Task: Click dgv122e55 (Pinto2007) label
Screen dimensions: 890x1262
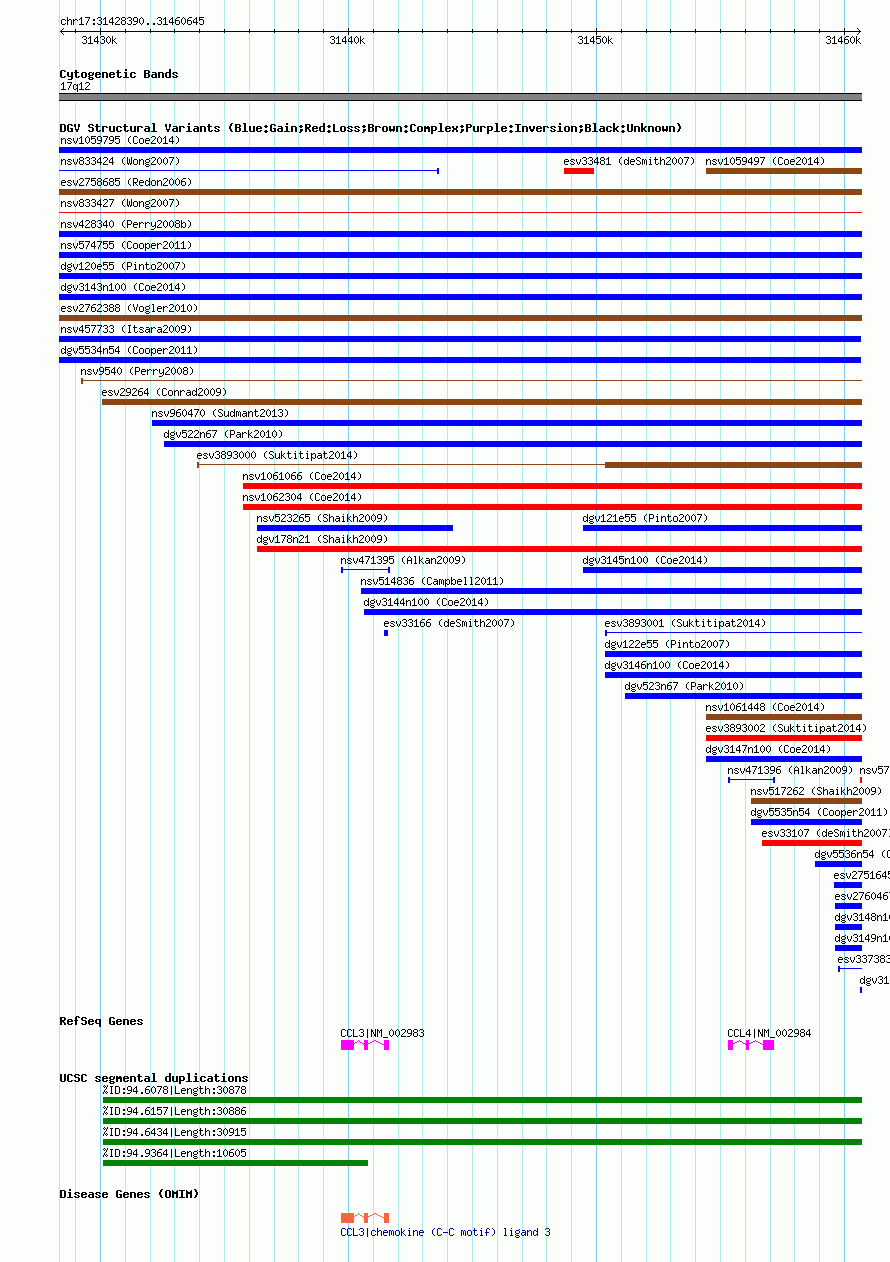Action: [668, 644]
